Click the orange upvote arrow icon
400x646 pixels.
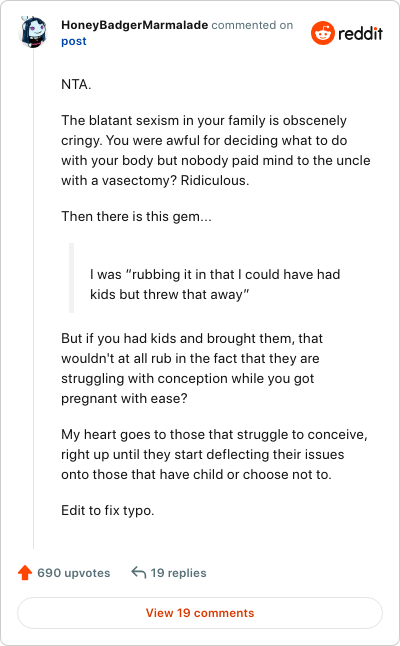[25, 572]
